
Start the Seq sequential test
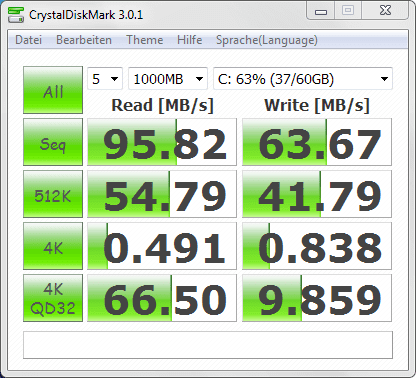point(53,142)
